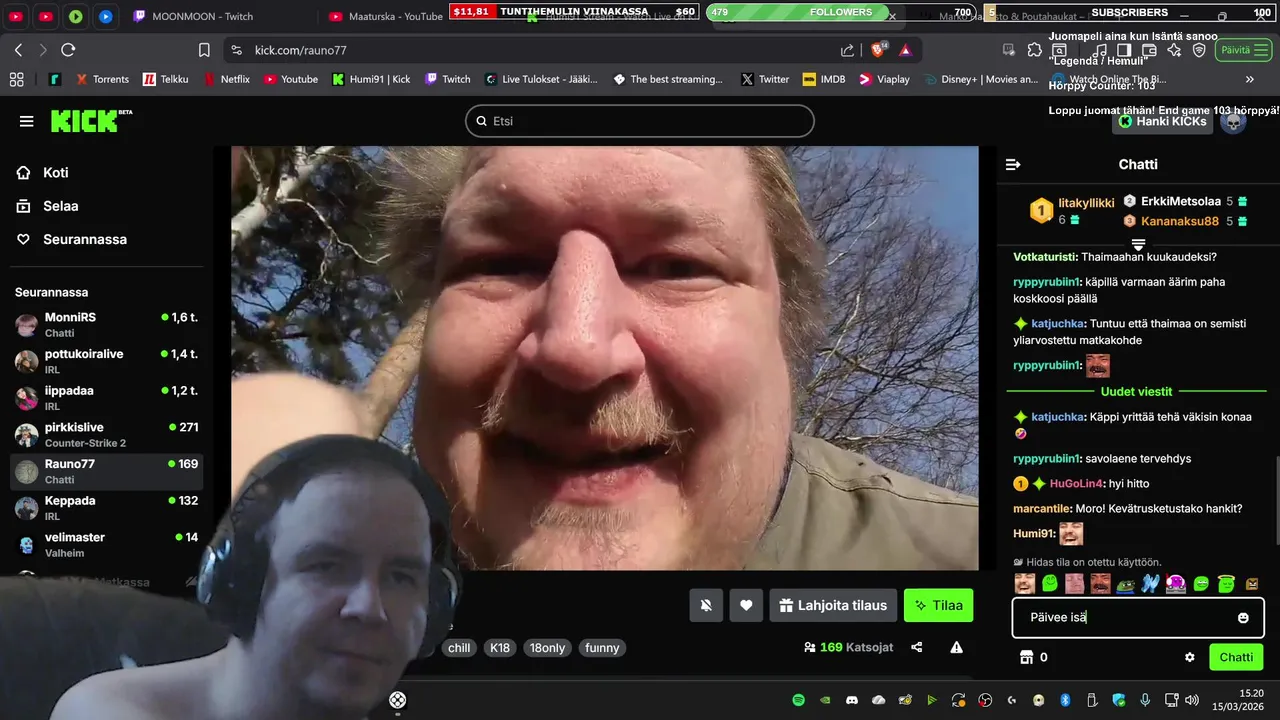This screenshot has height=720, width=1280.
Task: Send message with the Chatti button
Action: pyautogui.click(x=1236, y=657)
